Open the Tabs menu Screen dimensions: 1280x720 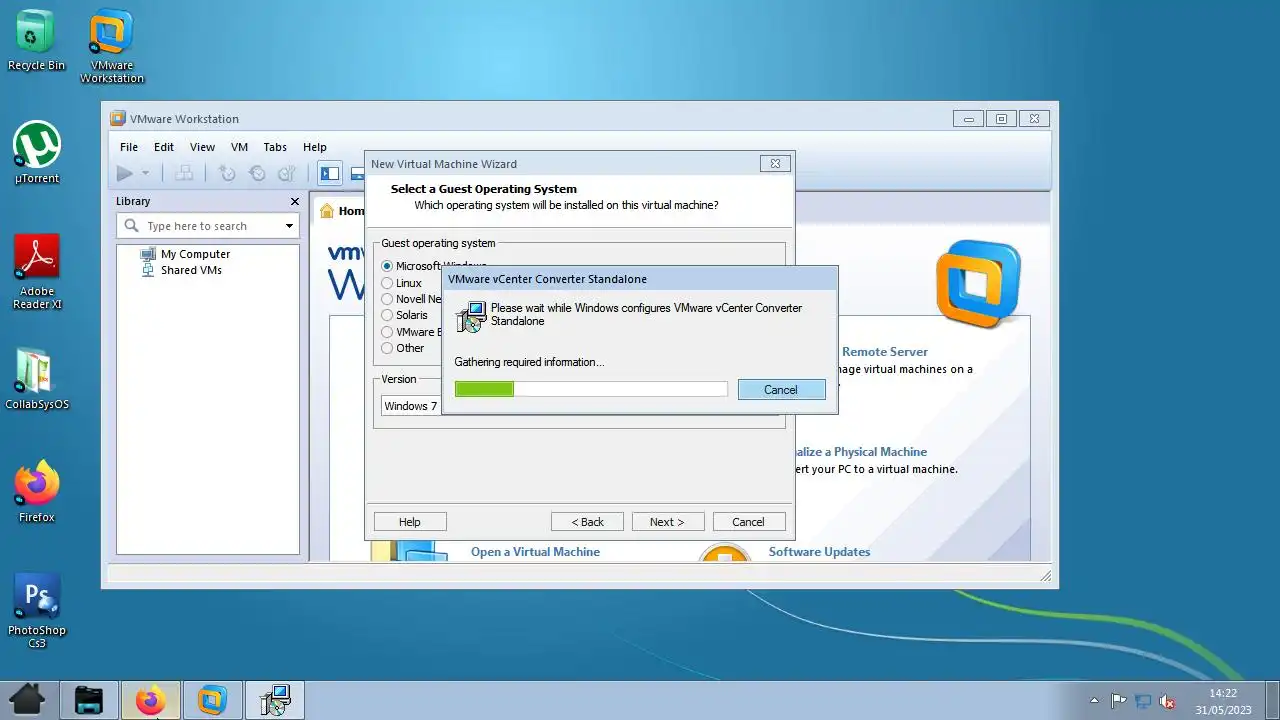(275, 147)
